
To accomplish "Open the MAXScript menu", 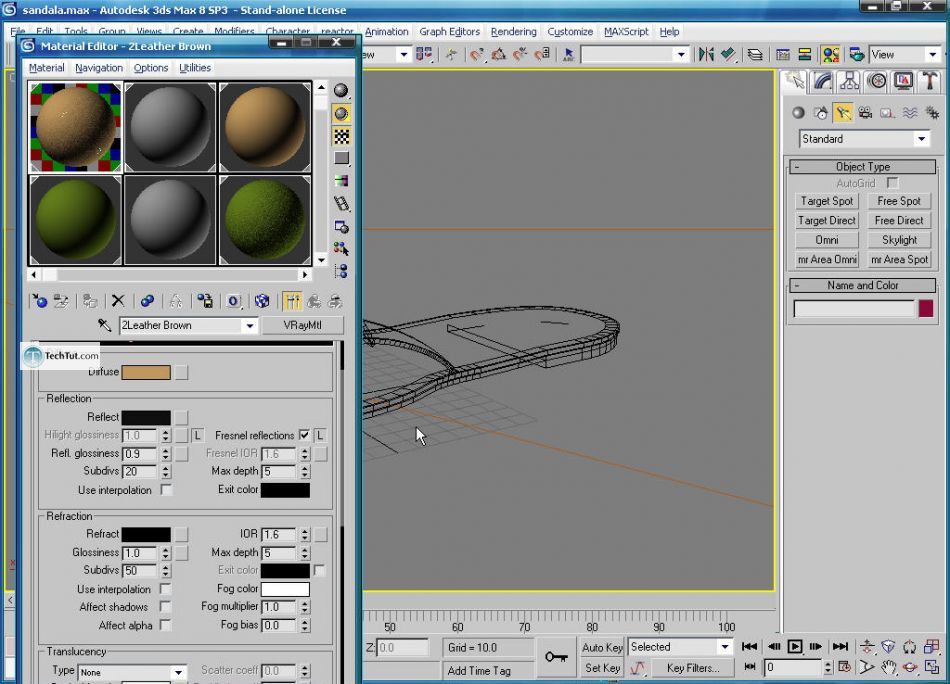I will (626, 32).
